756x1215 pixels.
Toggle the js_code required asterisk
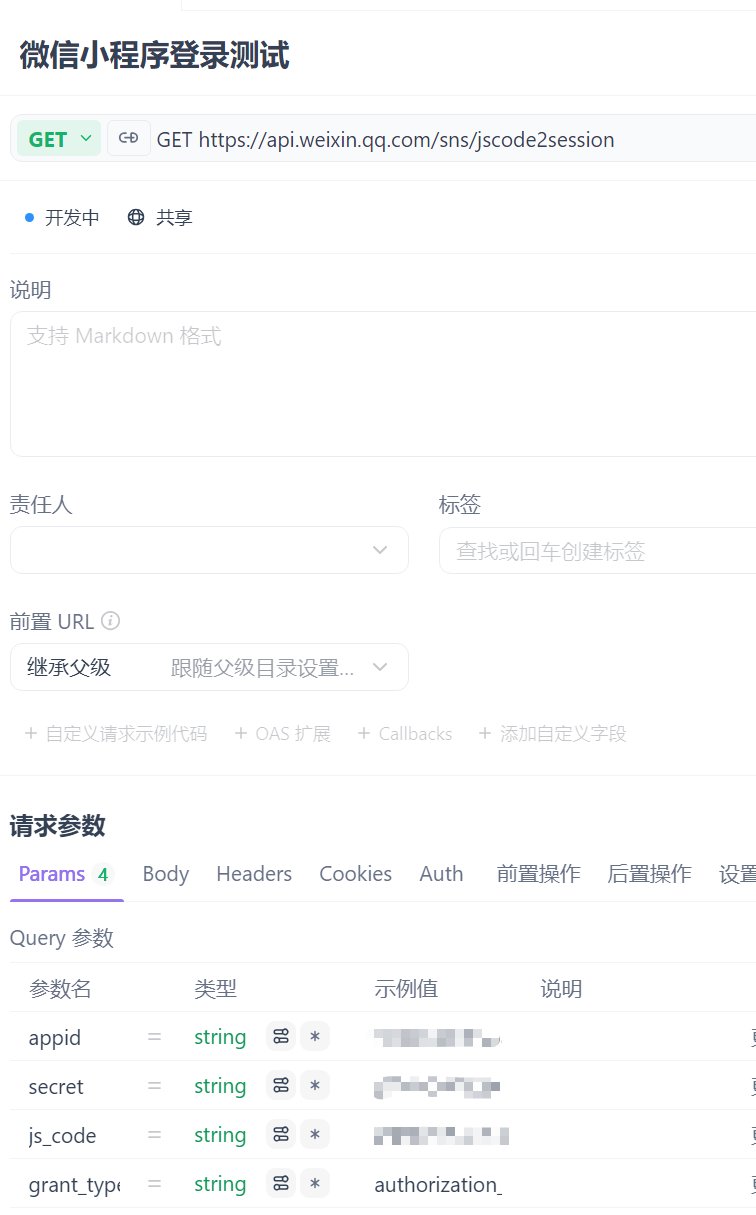[x=315, y=1135]
